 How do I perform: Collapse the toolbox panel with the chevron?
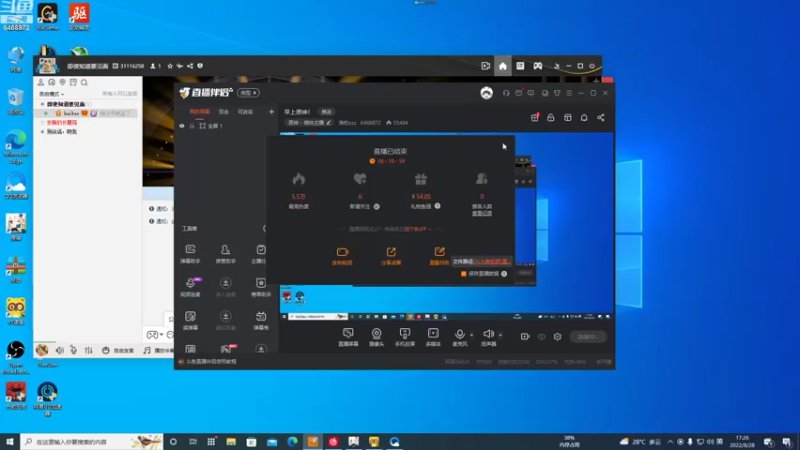264,229
